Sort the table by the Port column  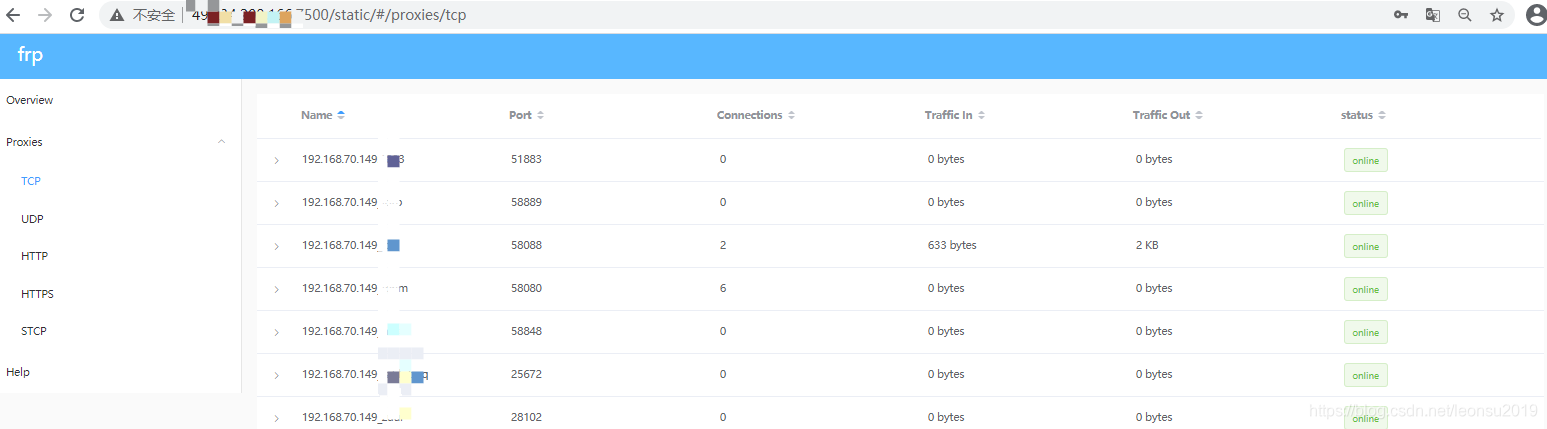coord(527,115)
